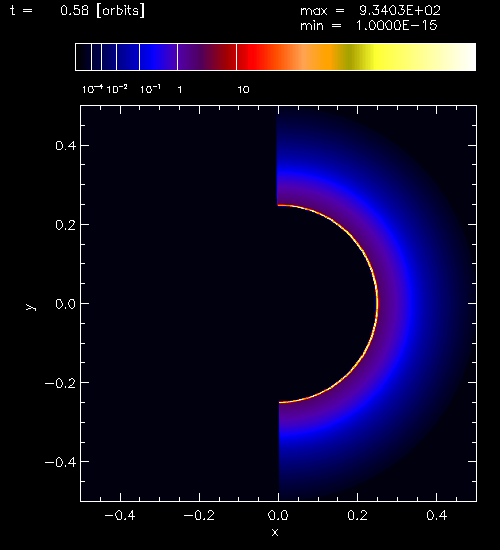Click the x-axis tick label 0.2
The image size is (500, 550).
(x=357, y=515)
